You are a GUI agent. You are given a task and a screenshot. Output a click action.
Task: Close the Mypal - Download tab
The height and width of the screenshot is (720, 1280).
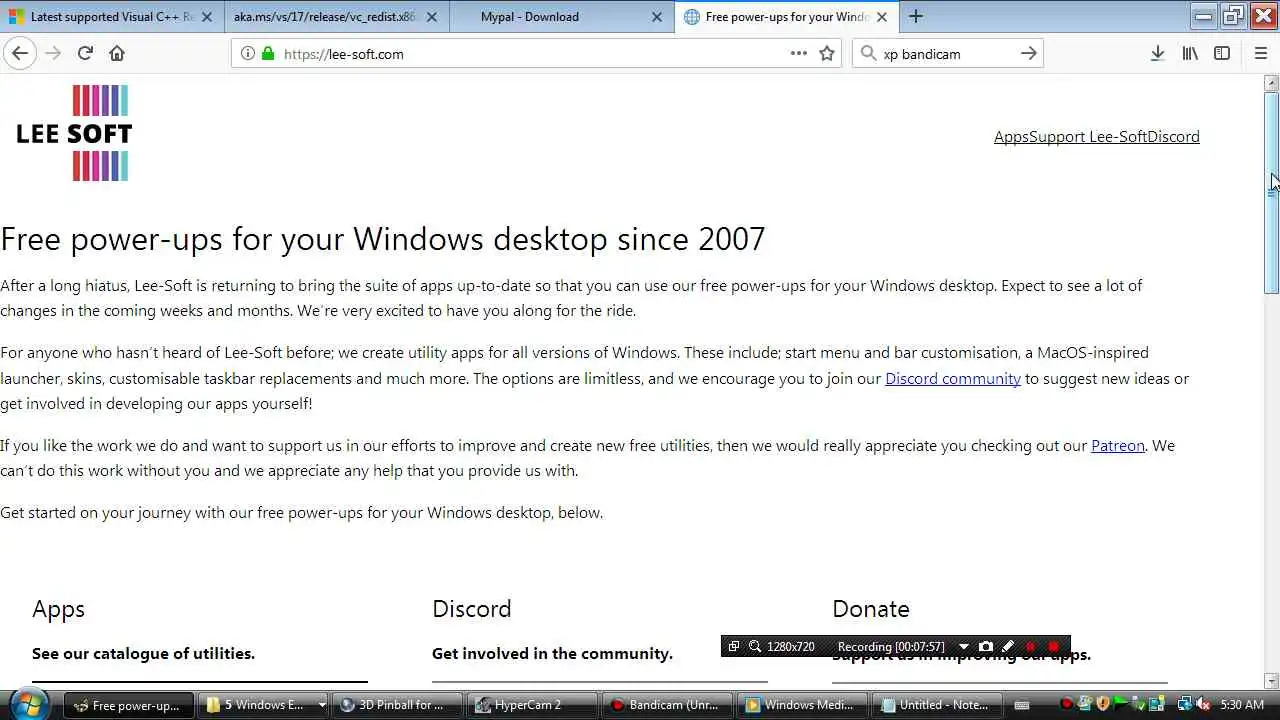click(656, 17)
